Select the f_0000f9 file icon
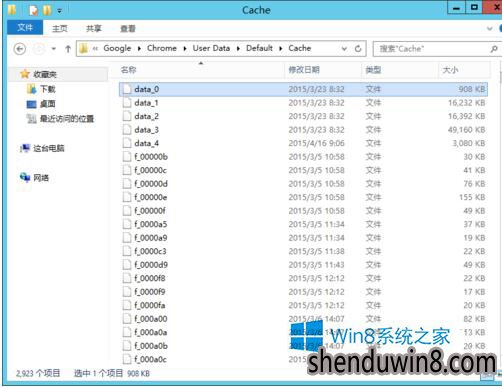This screenshot has width=502, height=388. point(127,292)
